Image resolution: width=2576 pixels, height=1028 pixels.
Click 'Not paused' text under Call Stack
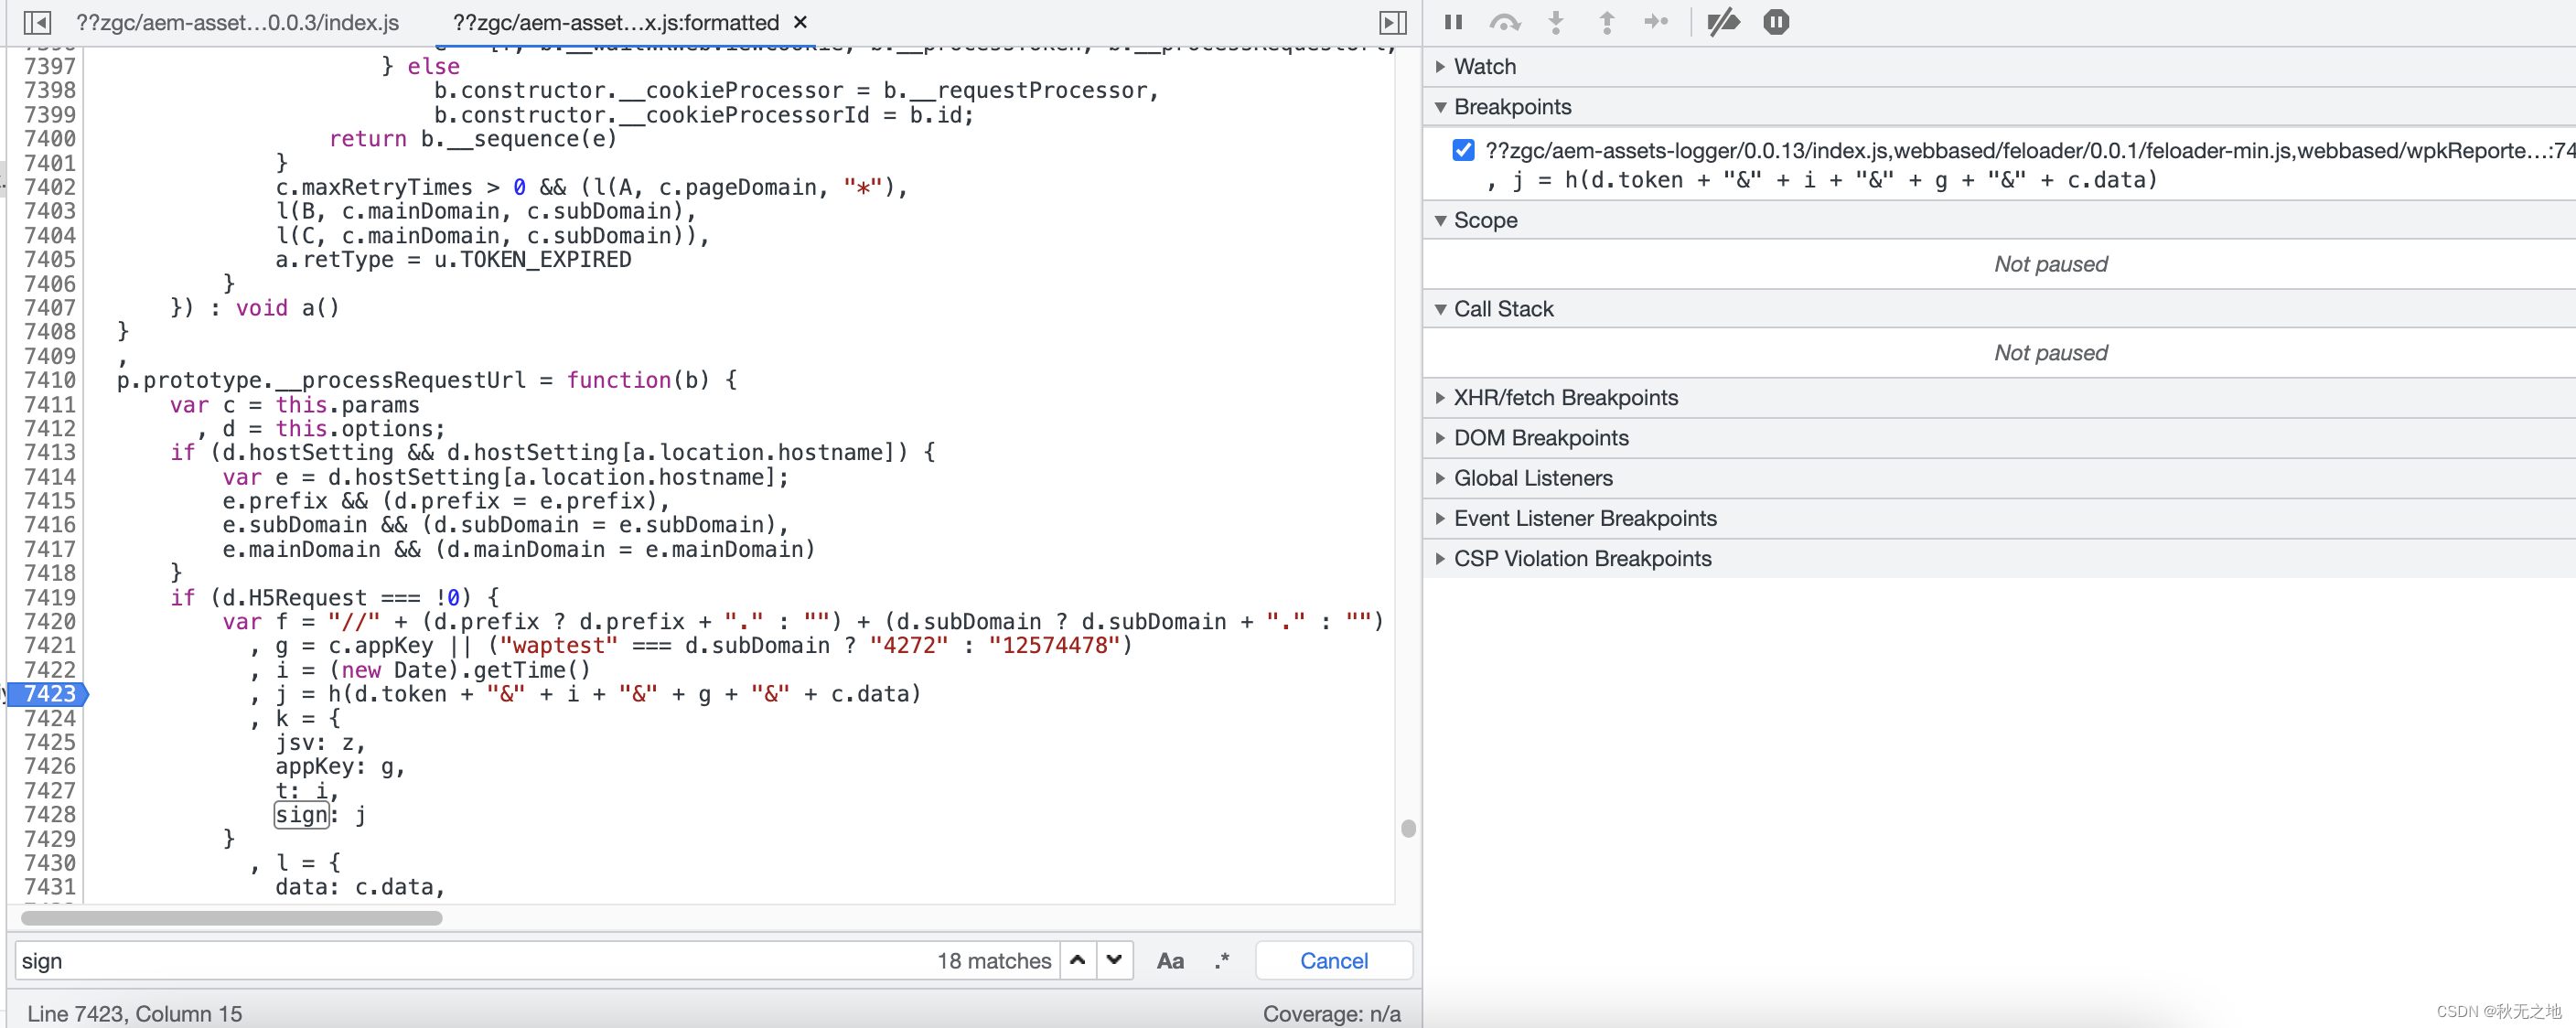pos(2050,353)
